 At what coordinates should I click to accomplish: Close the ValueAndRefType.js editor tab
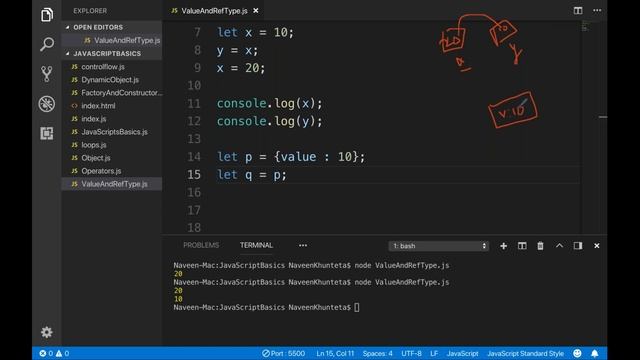pos(256,11)
